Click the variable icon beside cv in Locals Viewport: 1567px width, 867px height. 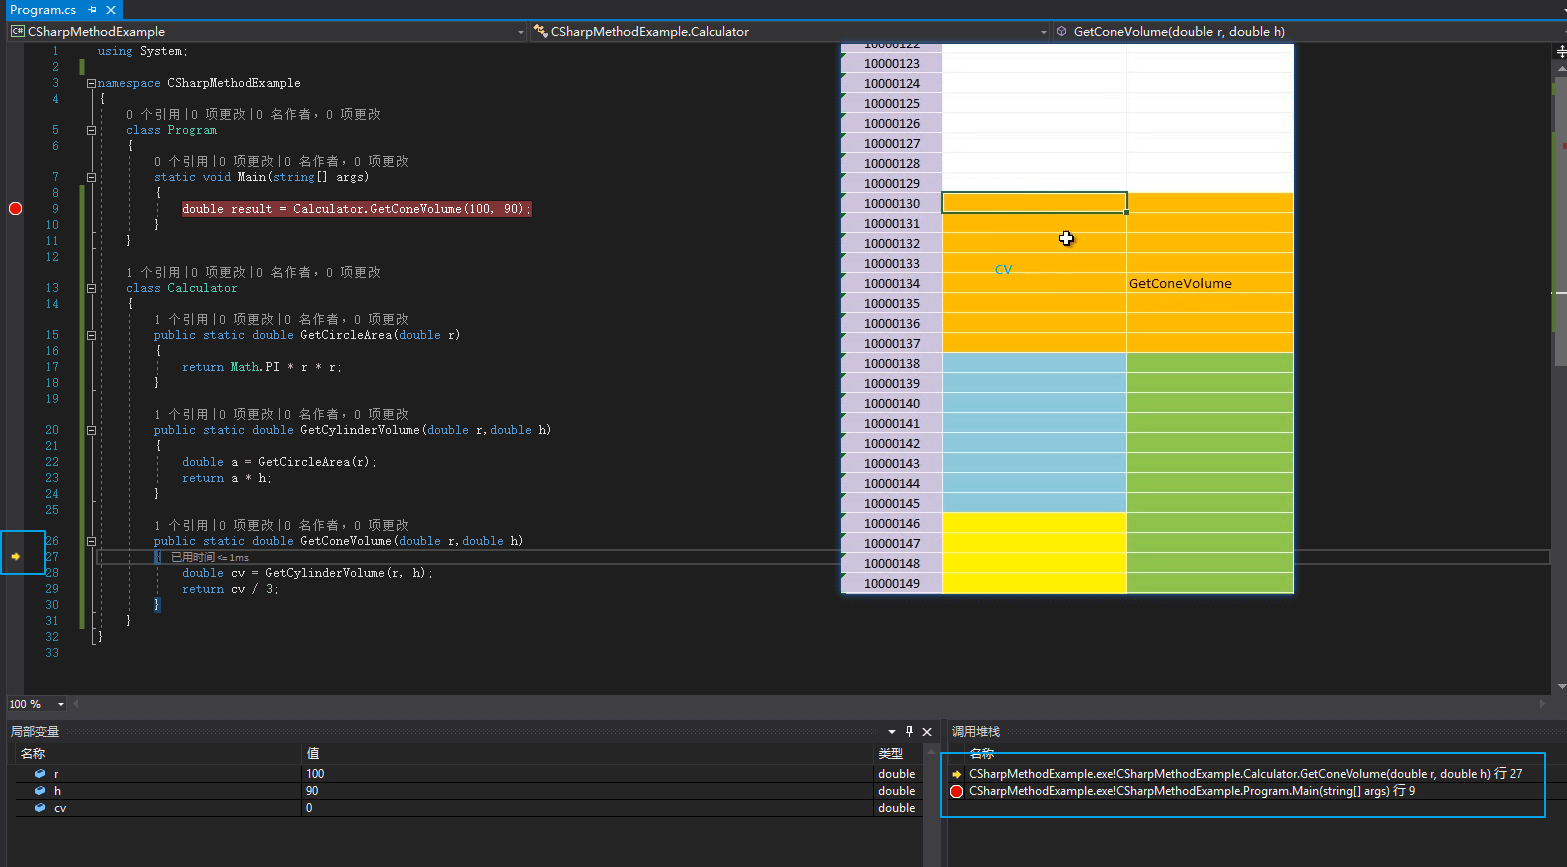(40, 808)
